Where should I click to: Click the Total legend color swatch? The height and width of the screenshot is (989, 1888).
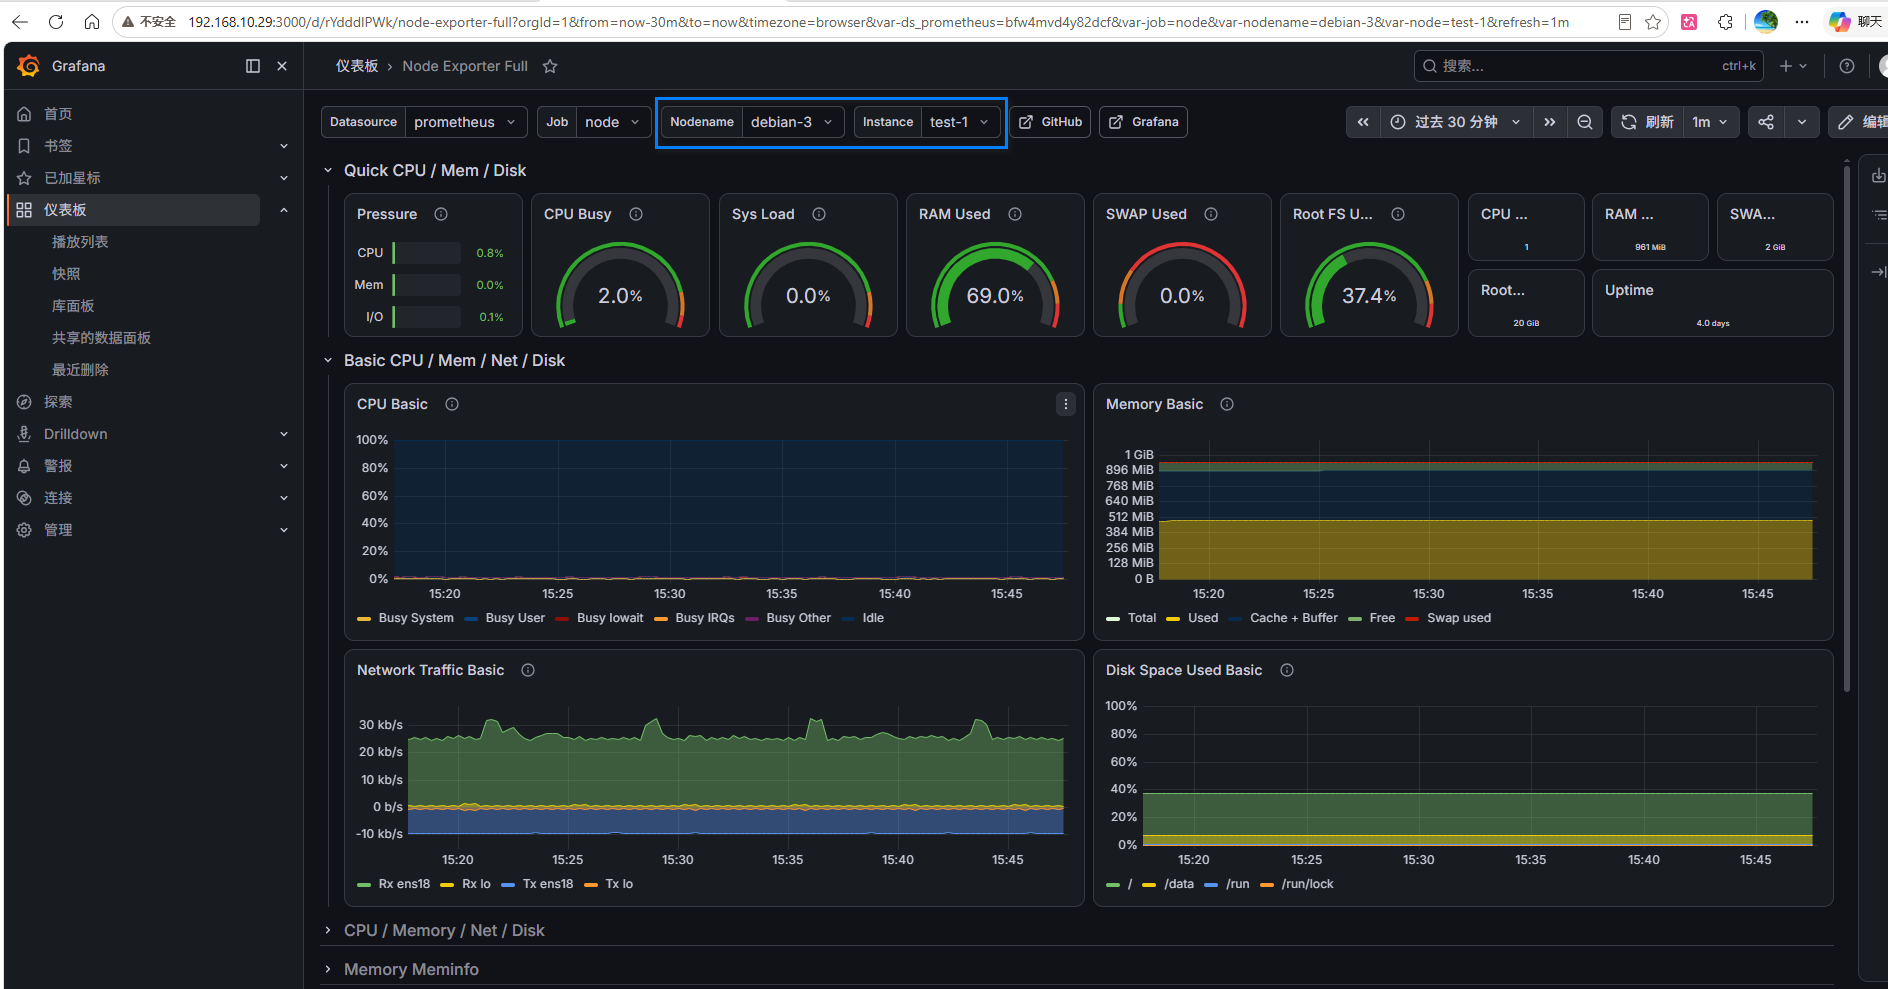coord(1113,619)
